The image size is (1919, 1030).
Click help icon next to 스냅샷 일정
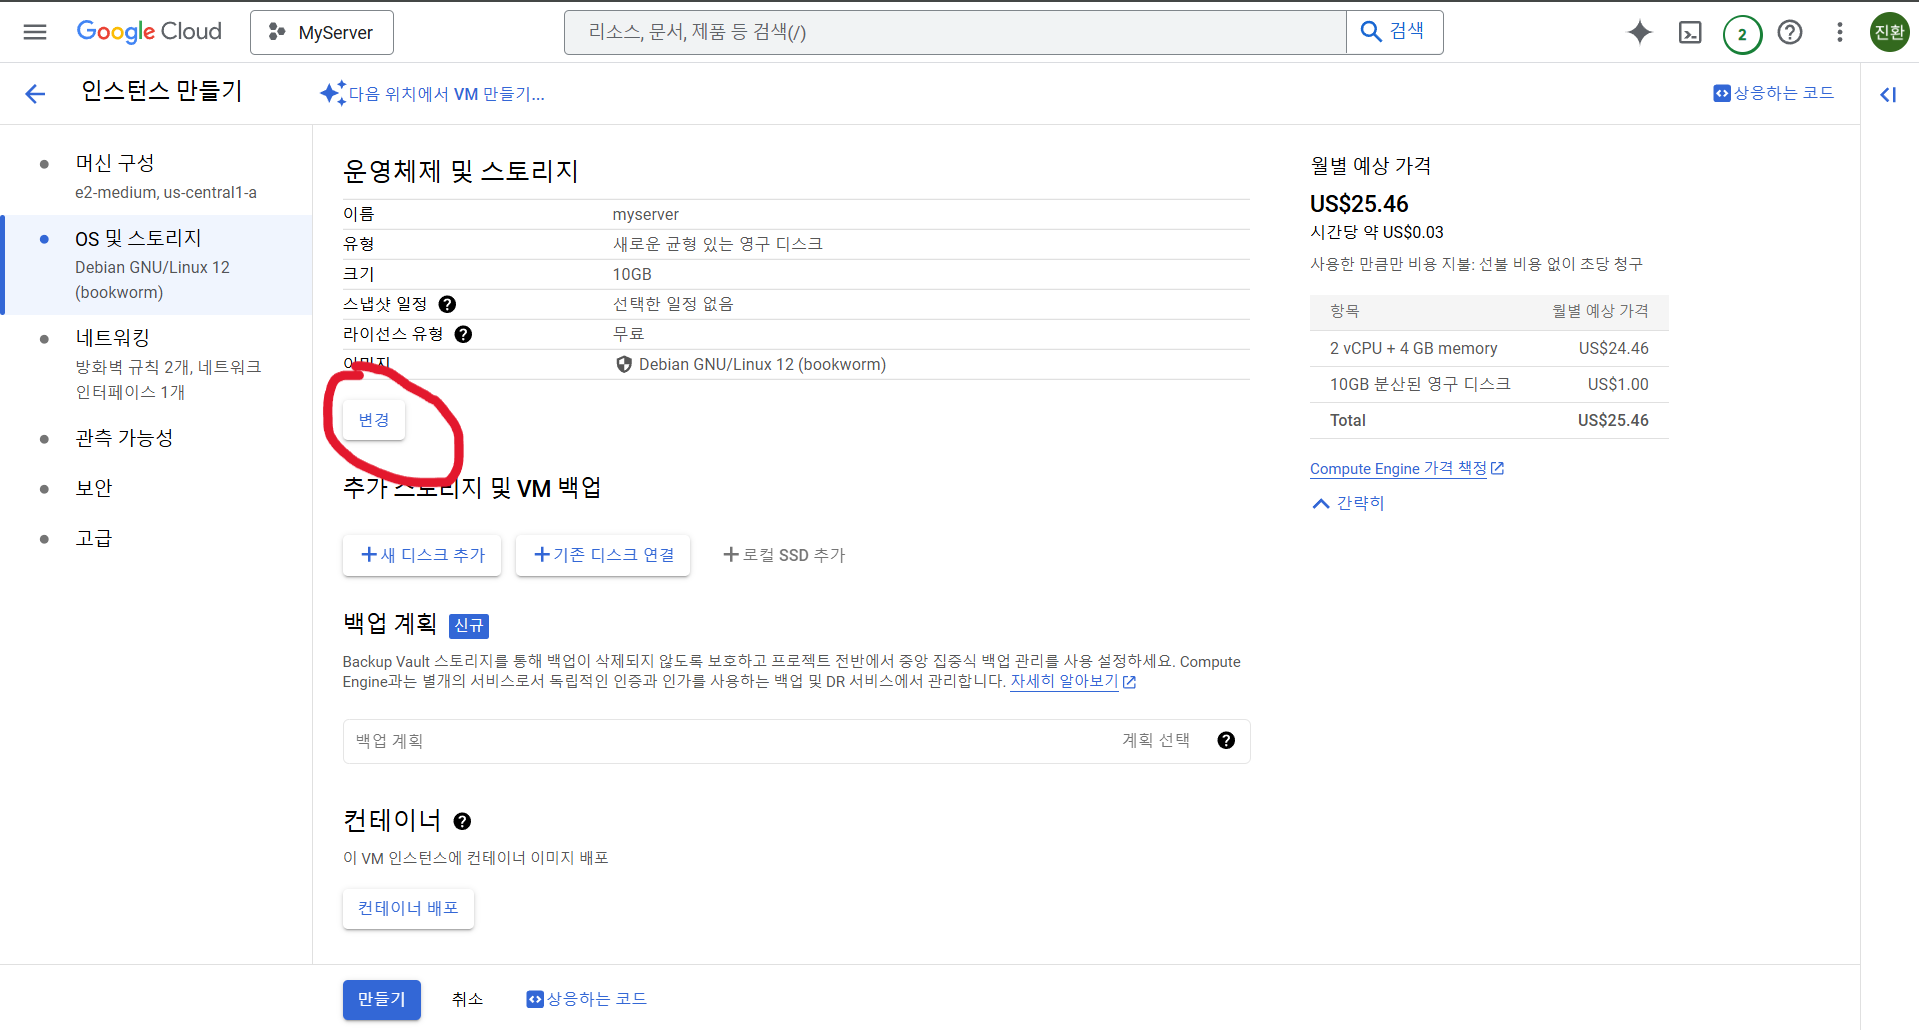pyautogui.click(x=447, y=304)
